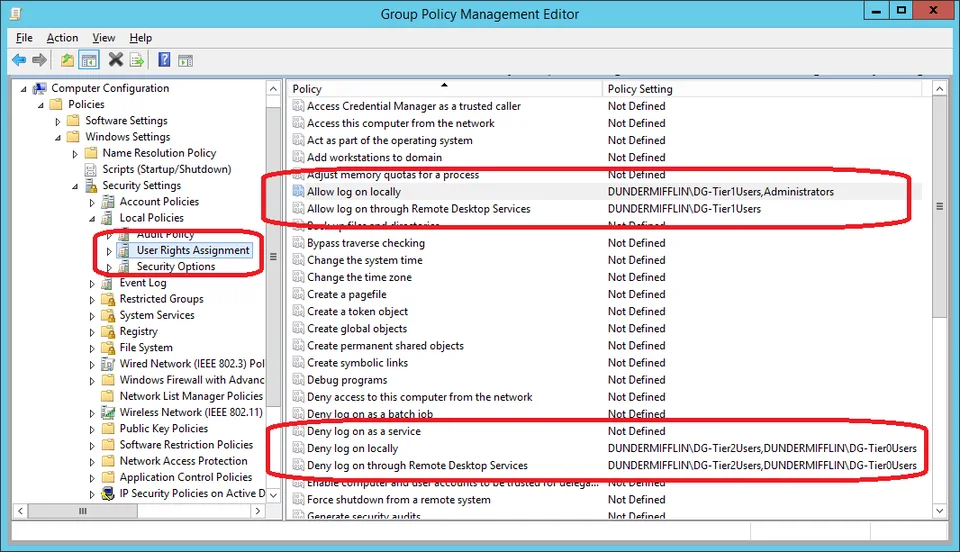Toggle the Show/Hide Console Tree toolbar icon
Viewport: 960px width, 552px height.
click(x=89, y=60)
